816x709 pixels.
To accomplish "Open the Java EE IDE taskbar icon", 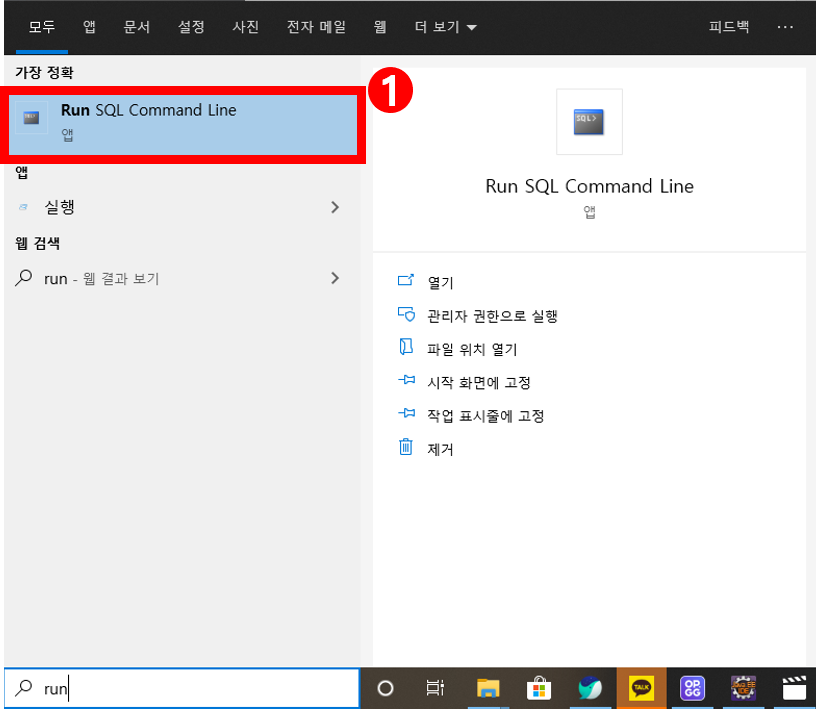I will (x=743, y=688).
